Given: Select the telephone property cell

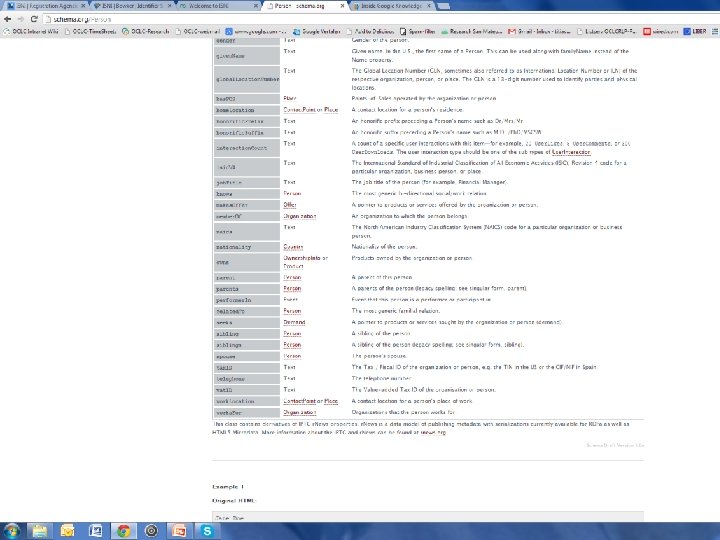Looking at the screenshot, I should (x=247, y=379).
